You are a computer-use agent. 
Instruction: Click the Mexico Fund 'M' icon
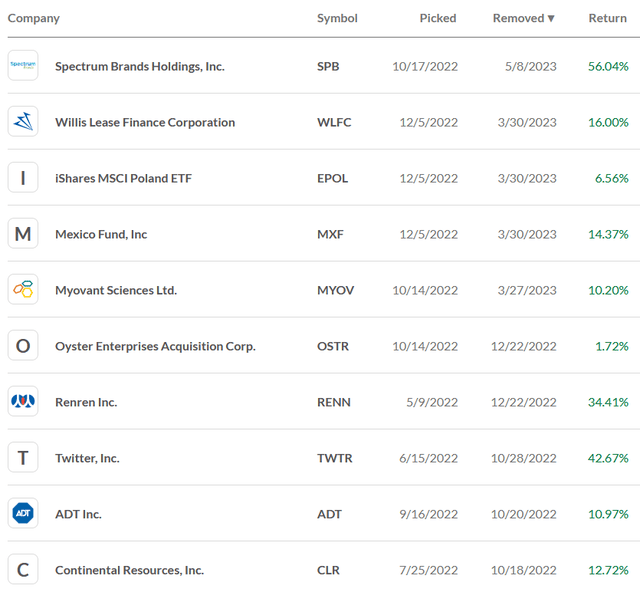(x=23, y=234)
